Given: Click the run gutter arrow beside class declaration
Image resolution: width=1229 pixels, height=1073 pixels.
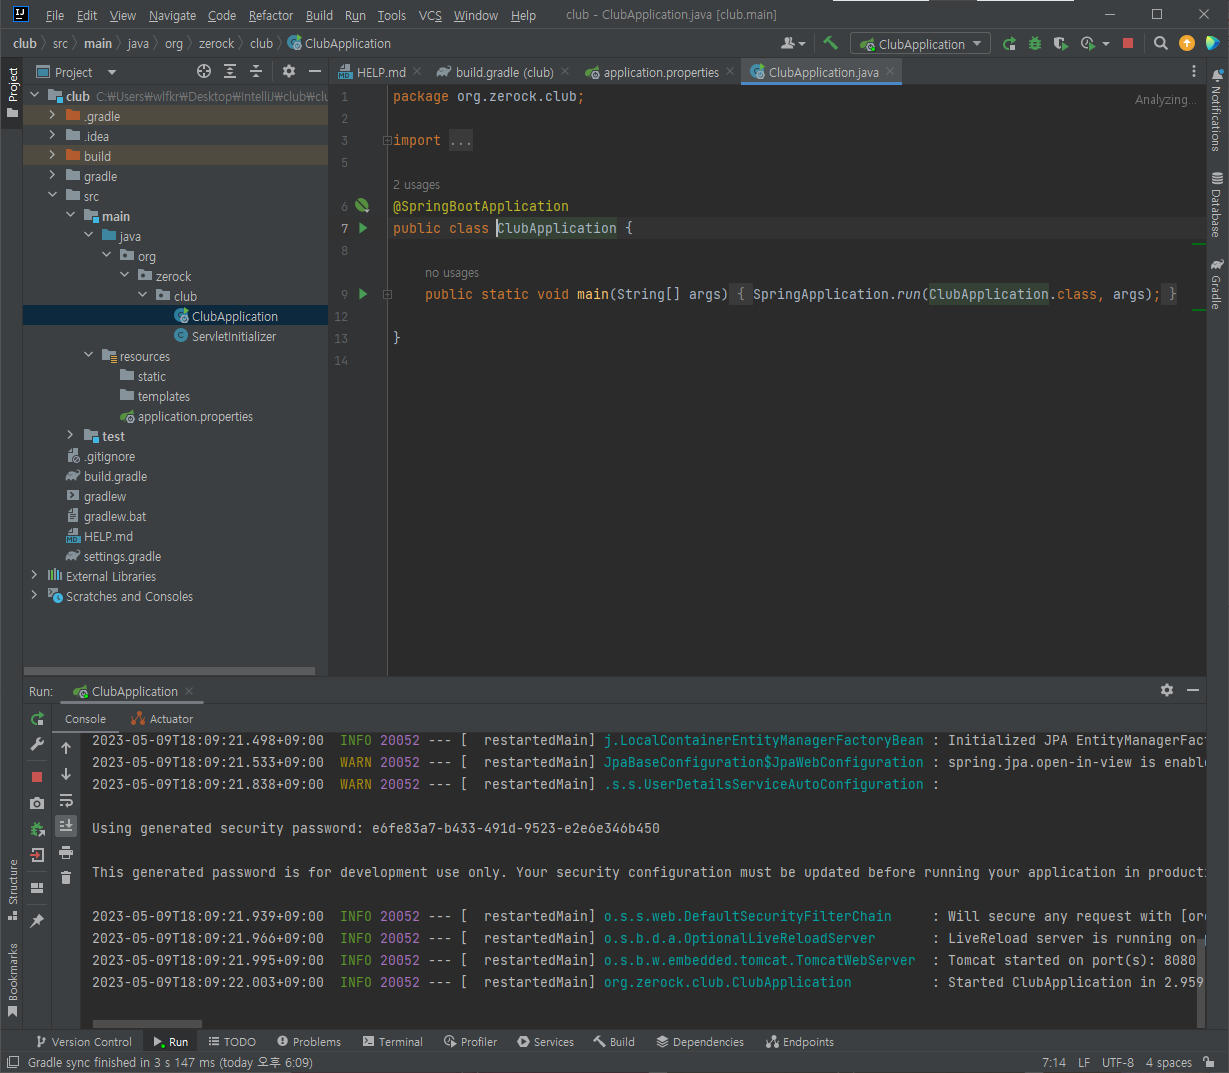Looking at the screenshot, I should pyautogui.click(x=363, y=228).
